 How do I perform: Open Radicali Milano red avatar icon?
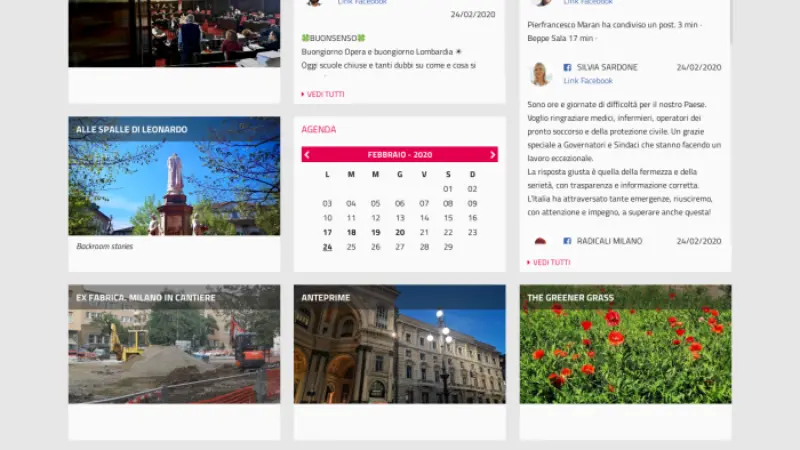(540, 241)
